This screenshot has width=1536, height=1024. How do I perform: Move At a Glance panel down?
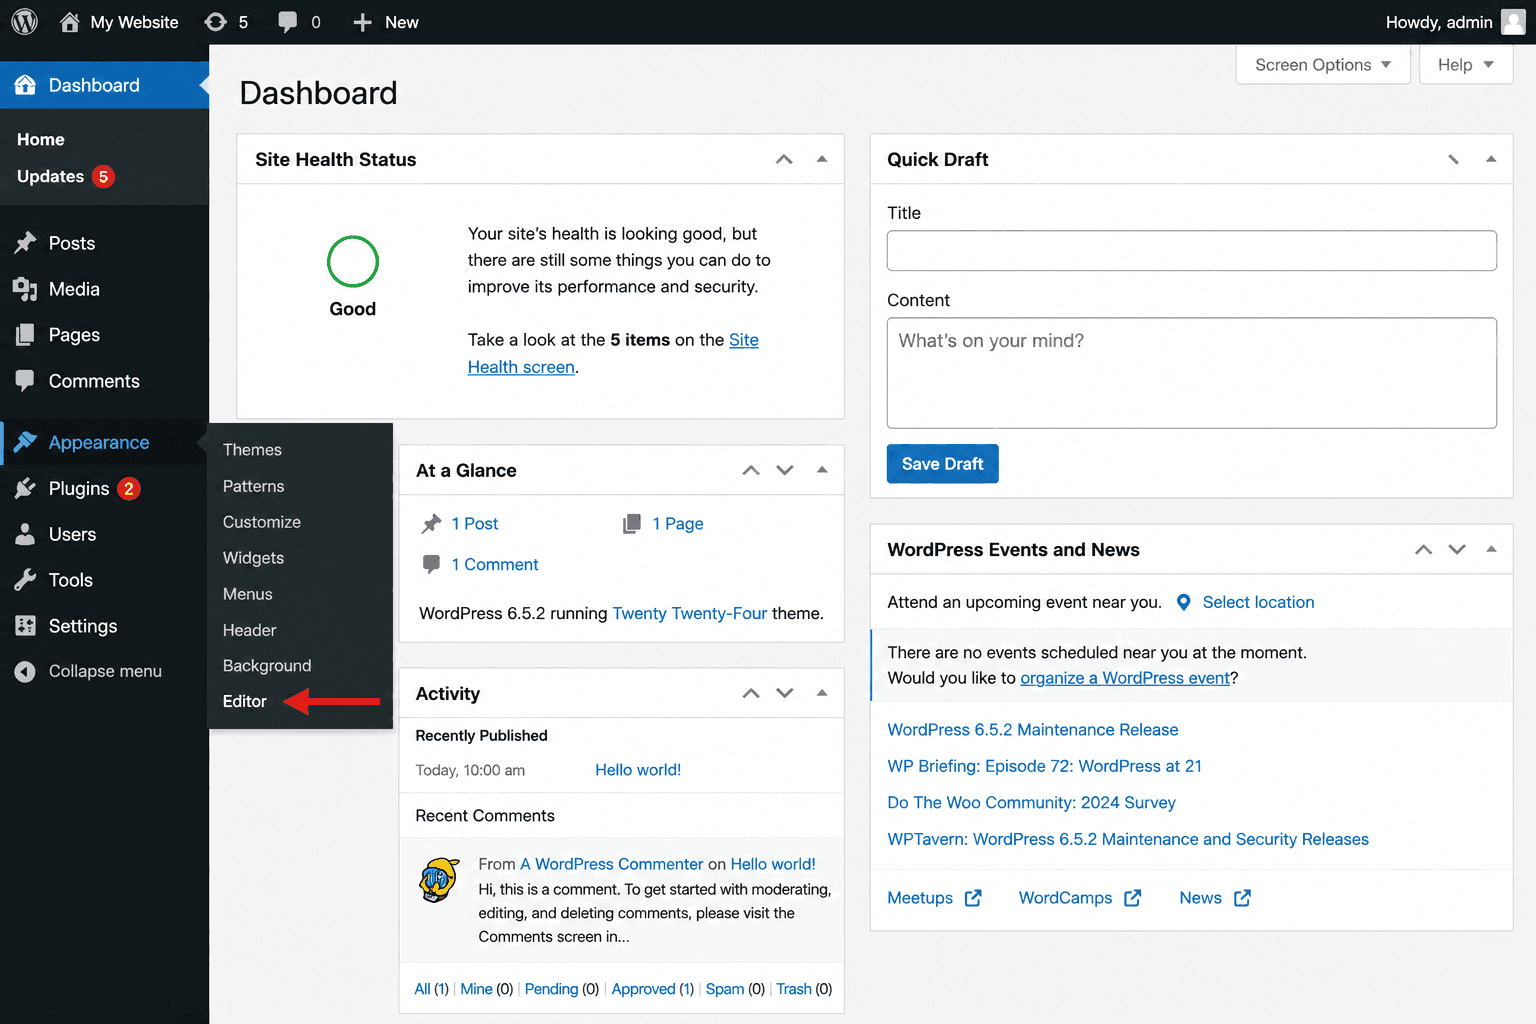pyautogui.click(x=785, y=470)
